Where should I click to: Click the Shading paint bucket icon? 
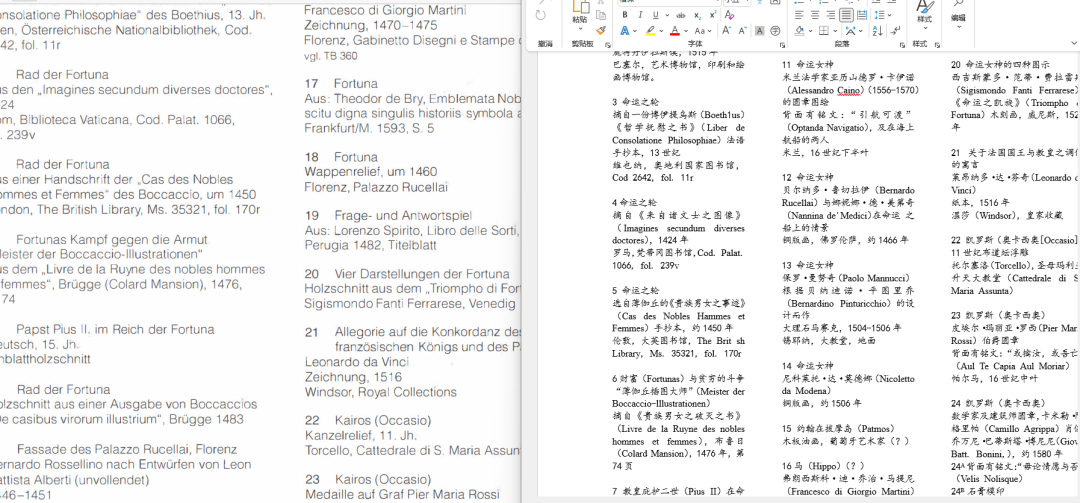[799, 31]
